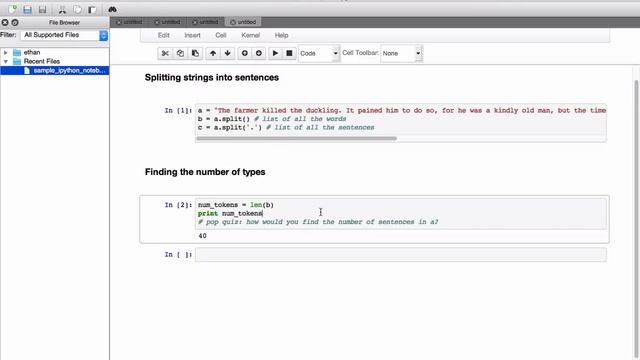Open the All Supported Files filter dropdown
The height and width of the screenshot is (360, 640).
pyautogui.click(x=64, y=35)
